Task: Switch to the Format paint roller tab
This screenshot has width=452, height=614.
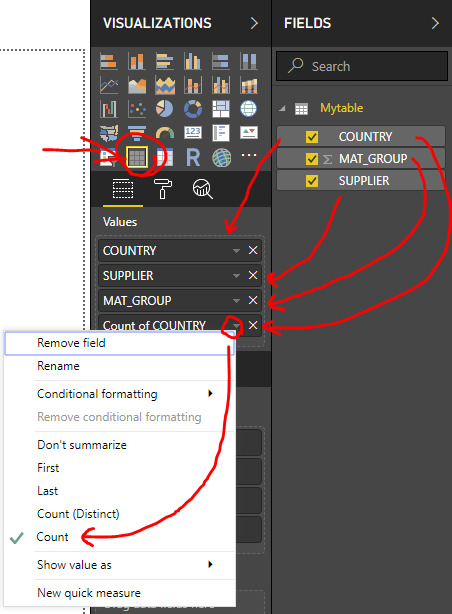Action: pyautogui.click(x=163, y=189)
